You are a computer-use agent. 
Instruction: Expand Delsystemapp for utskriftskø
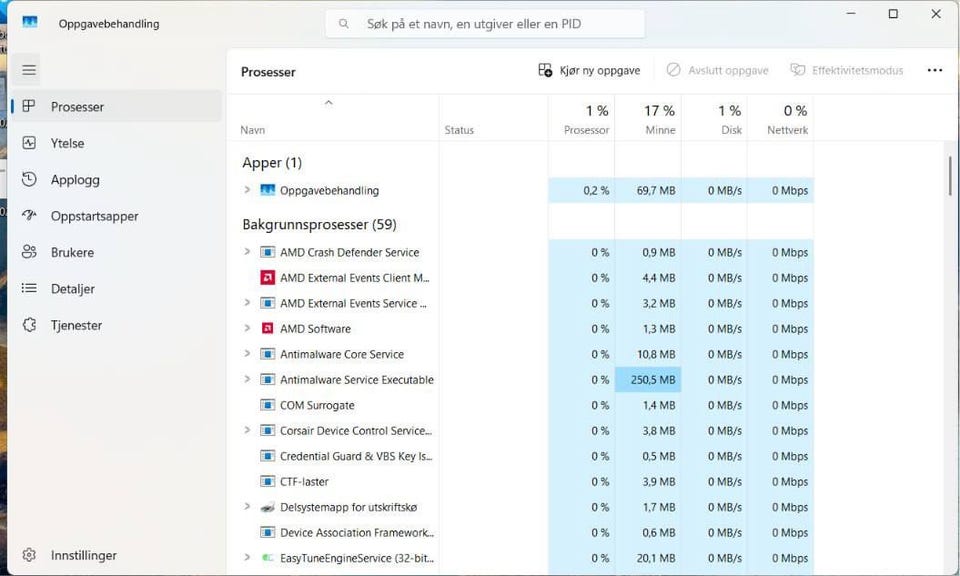(247, 507)
